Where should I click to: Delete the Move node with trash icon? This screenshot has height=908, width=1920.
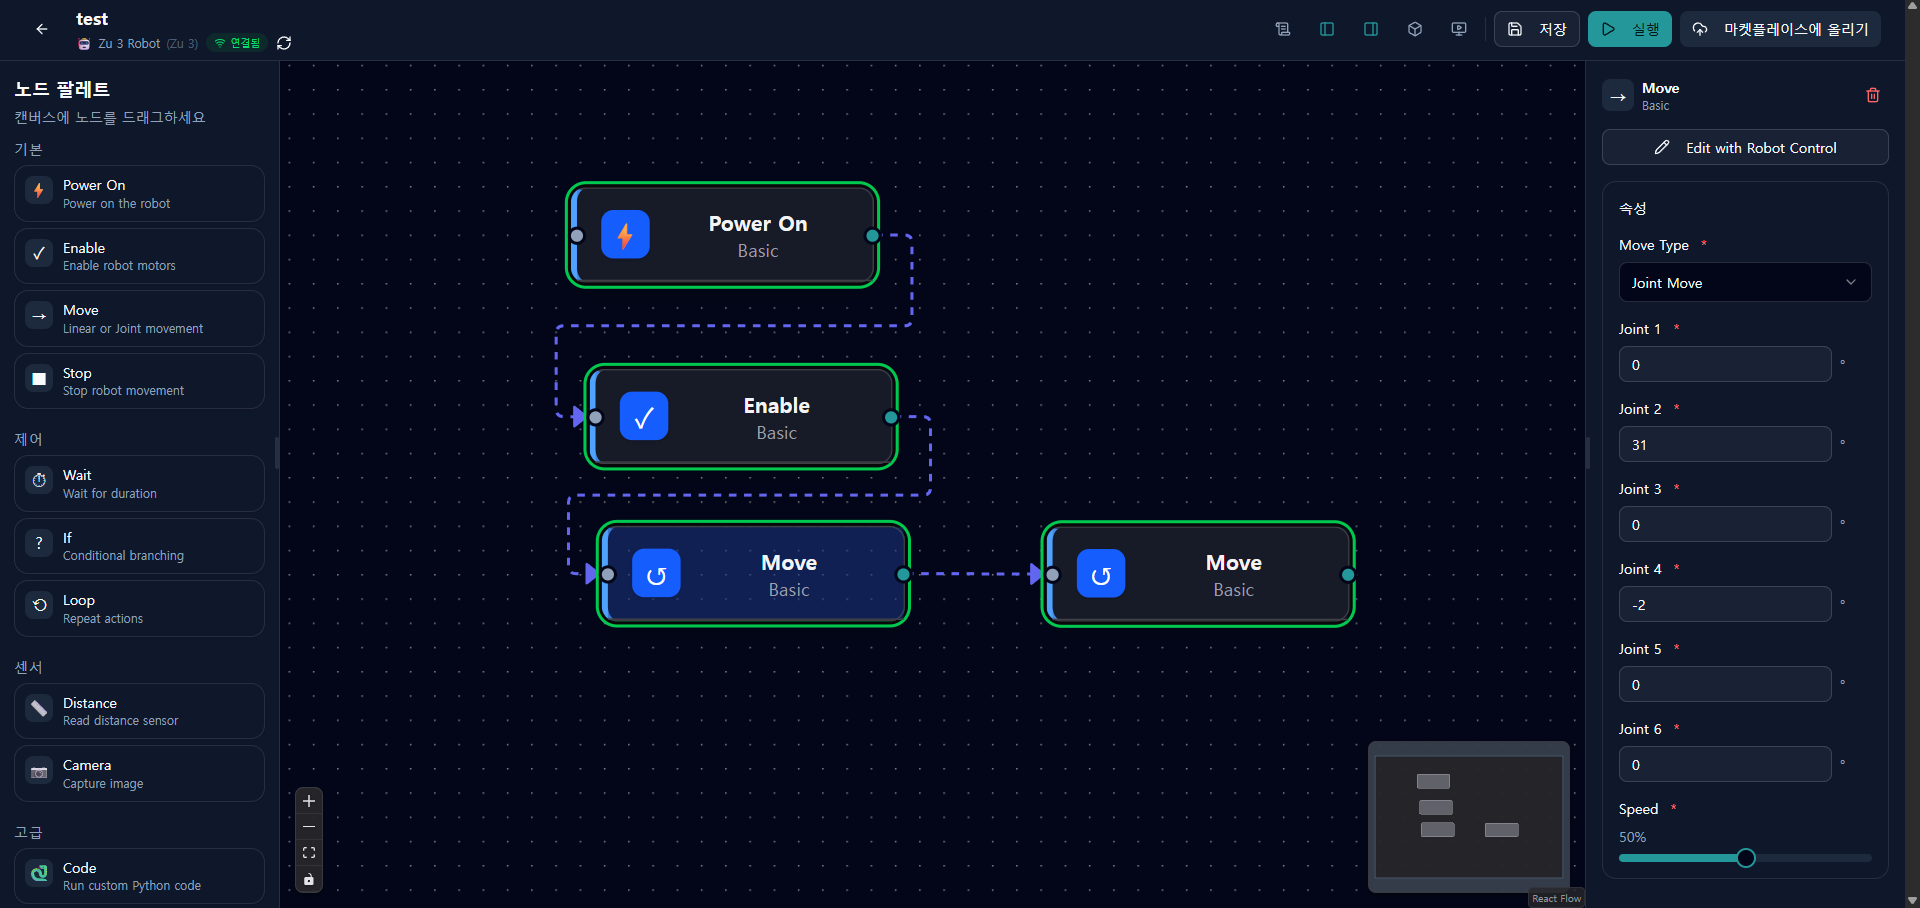(x=1873, y=95)
